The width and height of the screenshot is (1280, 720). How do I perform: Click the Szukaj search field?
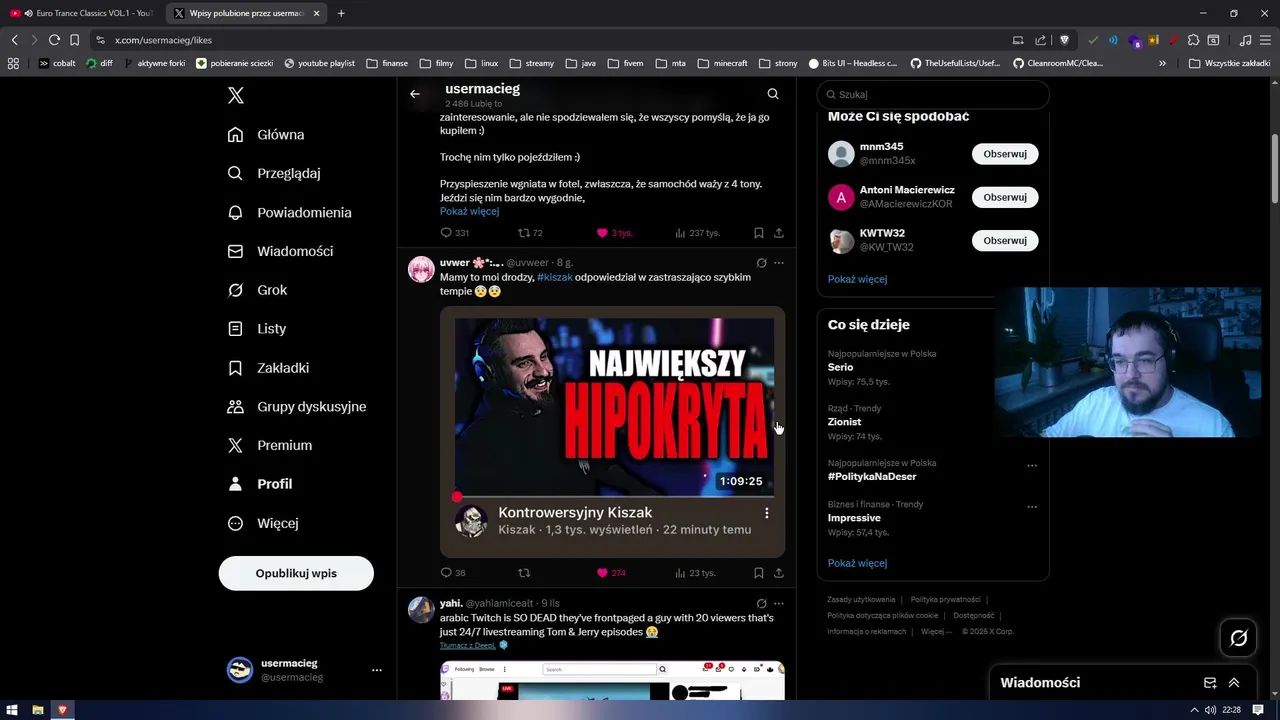click(x=933, y=94)
